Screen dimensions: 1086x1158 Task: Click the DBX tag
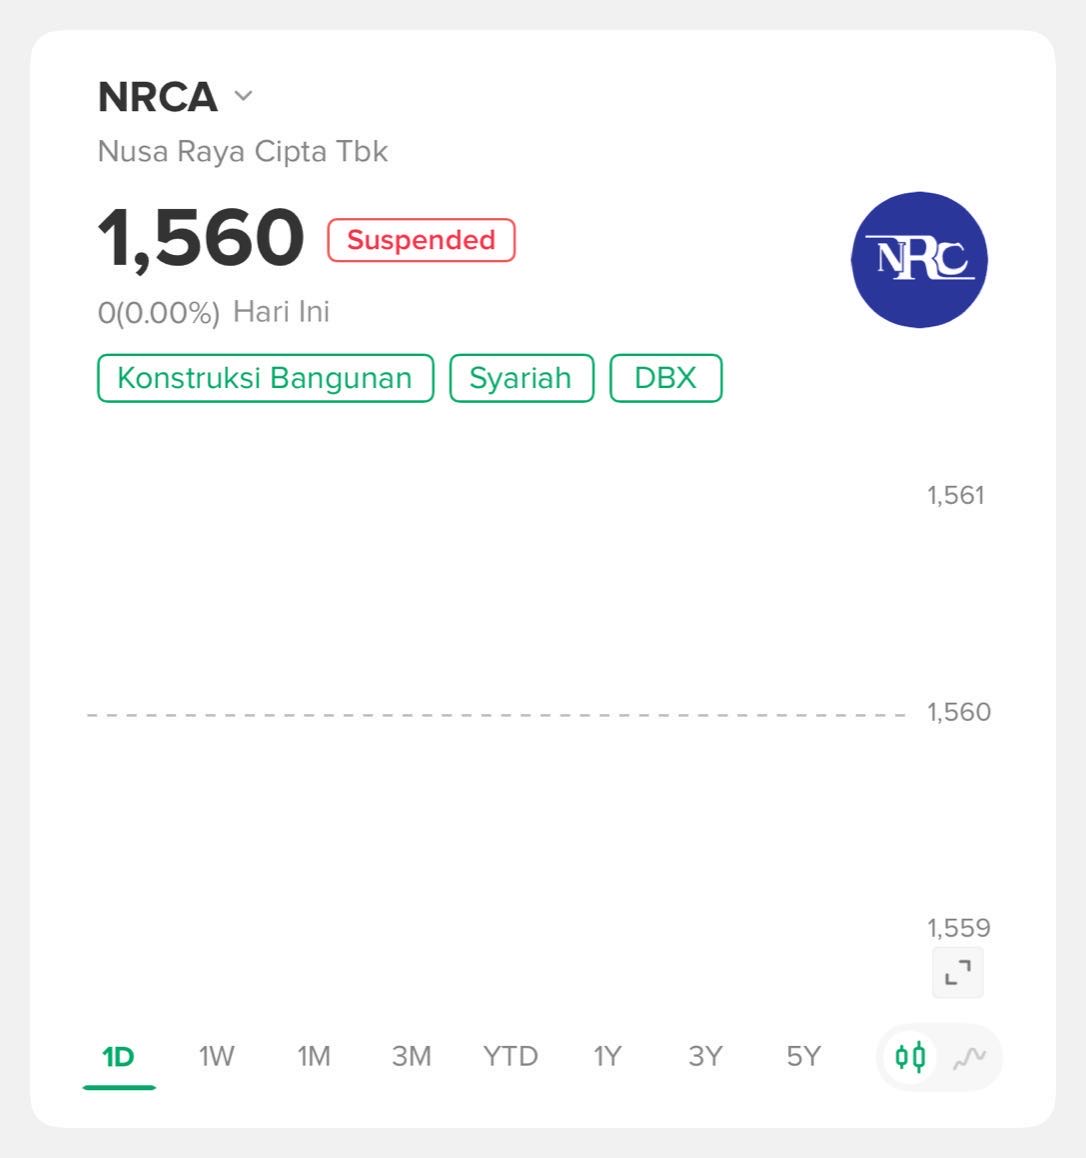click(665, 378)
